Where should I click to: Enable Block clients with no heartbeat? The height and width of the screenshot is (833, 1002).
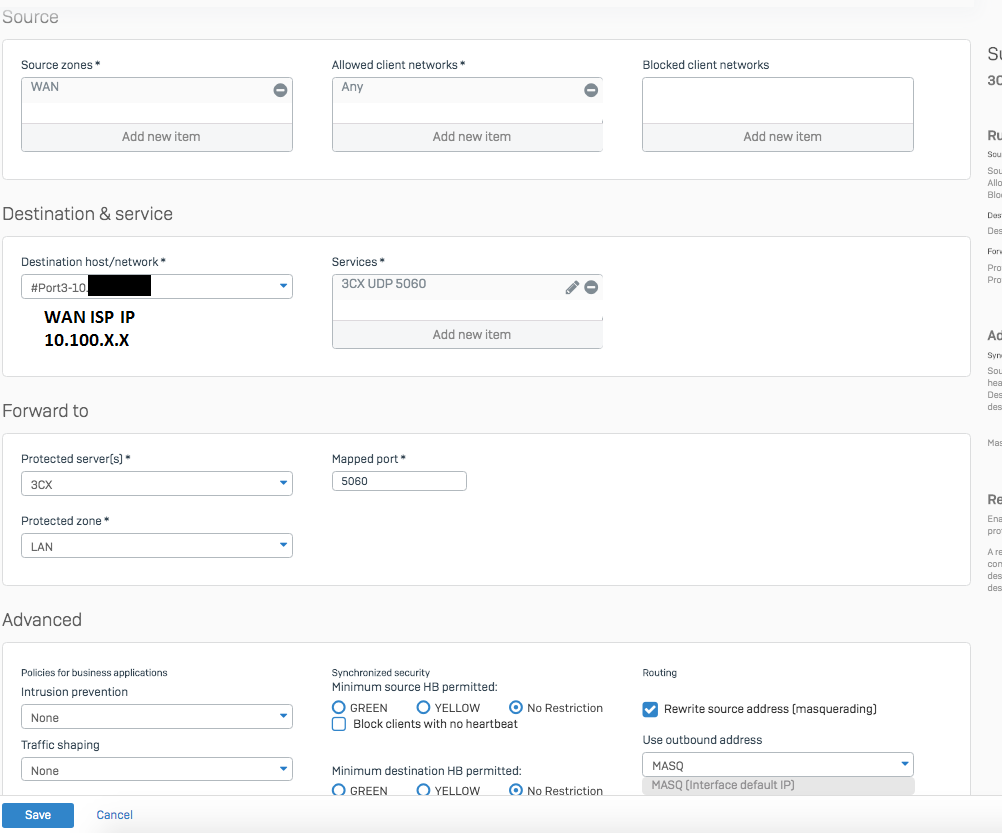tap(339, 724)
